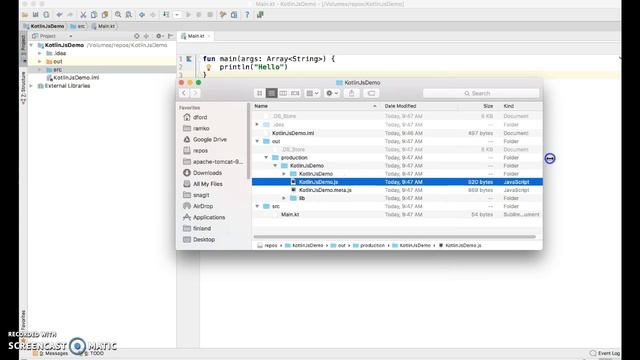Image resolution: width=640 pixels, height=360 pixels.
Task: Open the run configuration dropdown
Action: tap(177, 15)
